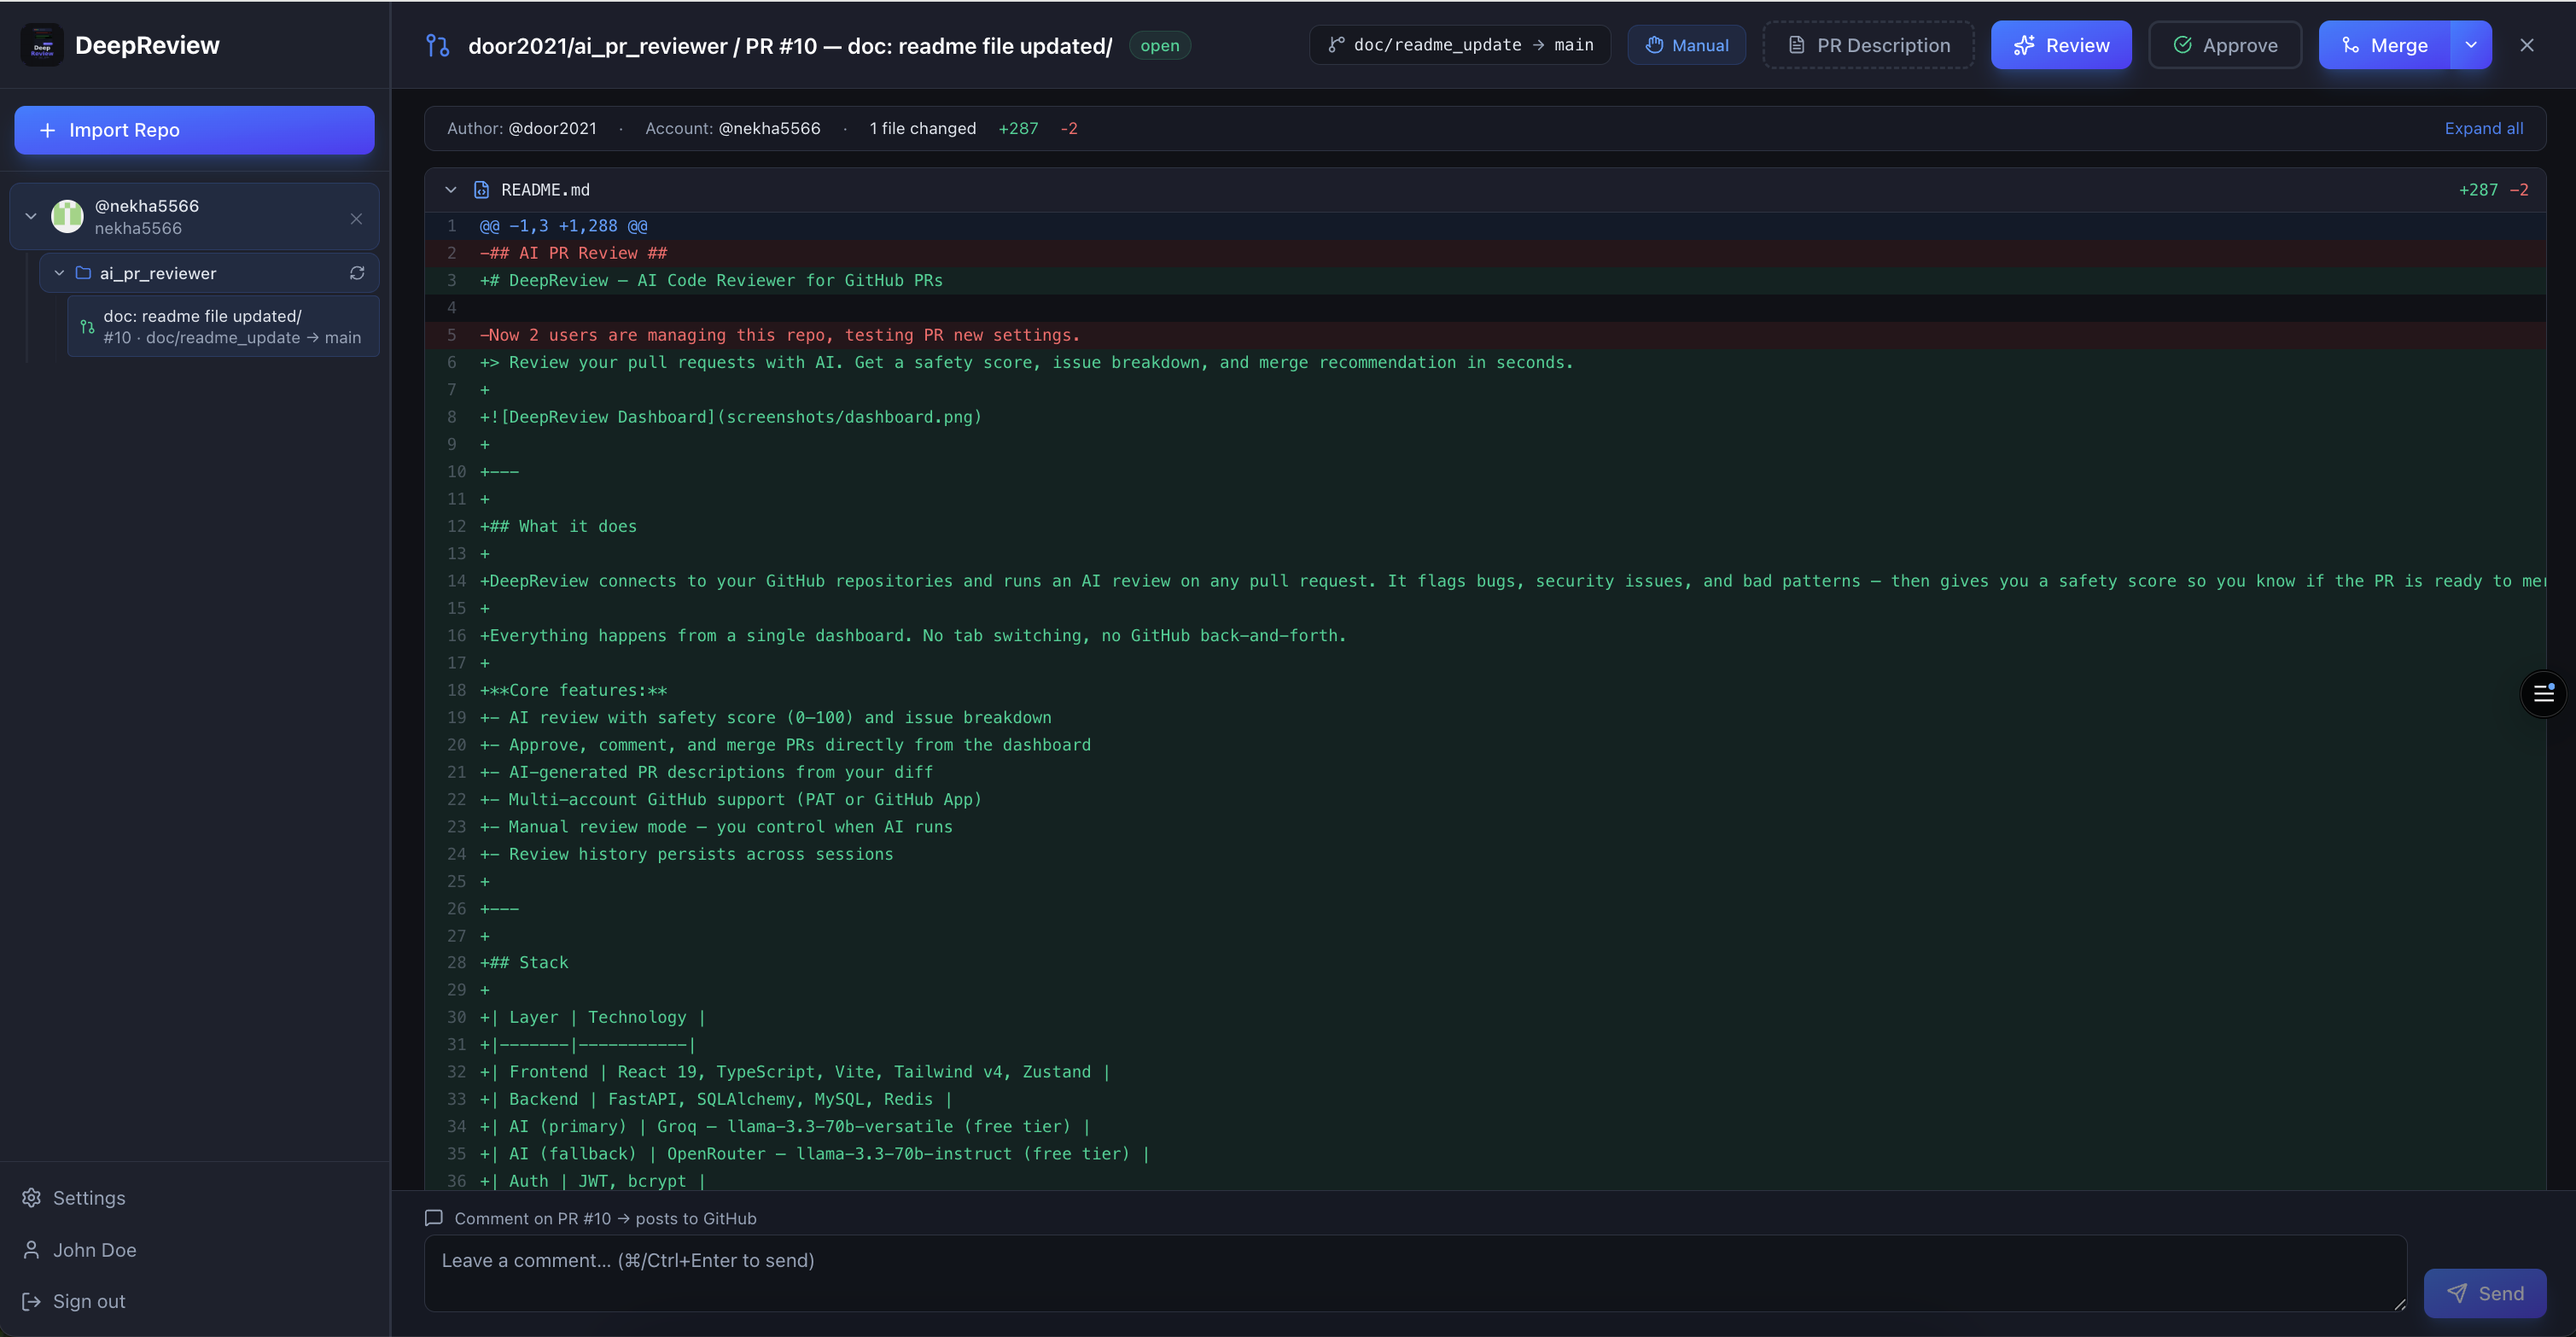Click the comment bubble icon
This screenshot has height=1337, width=2576.
[433, 1218]
